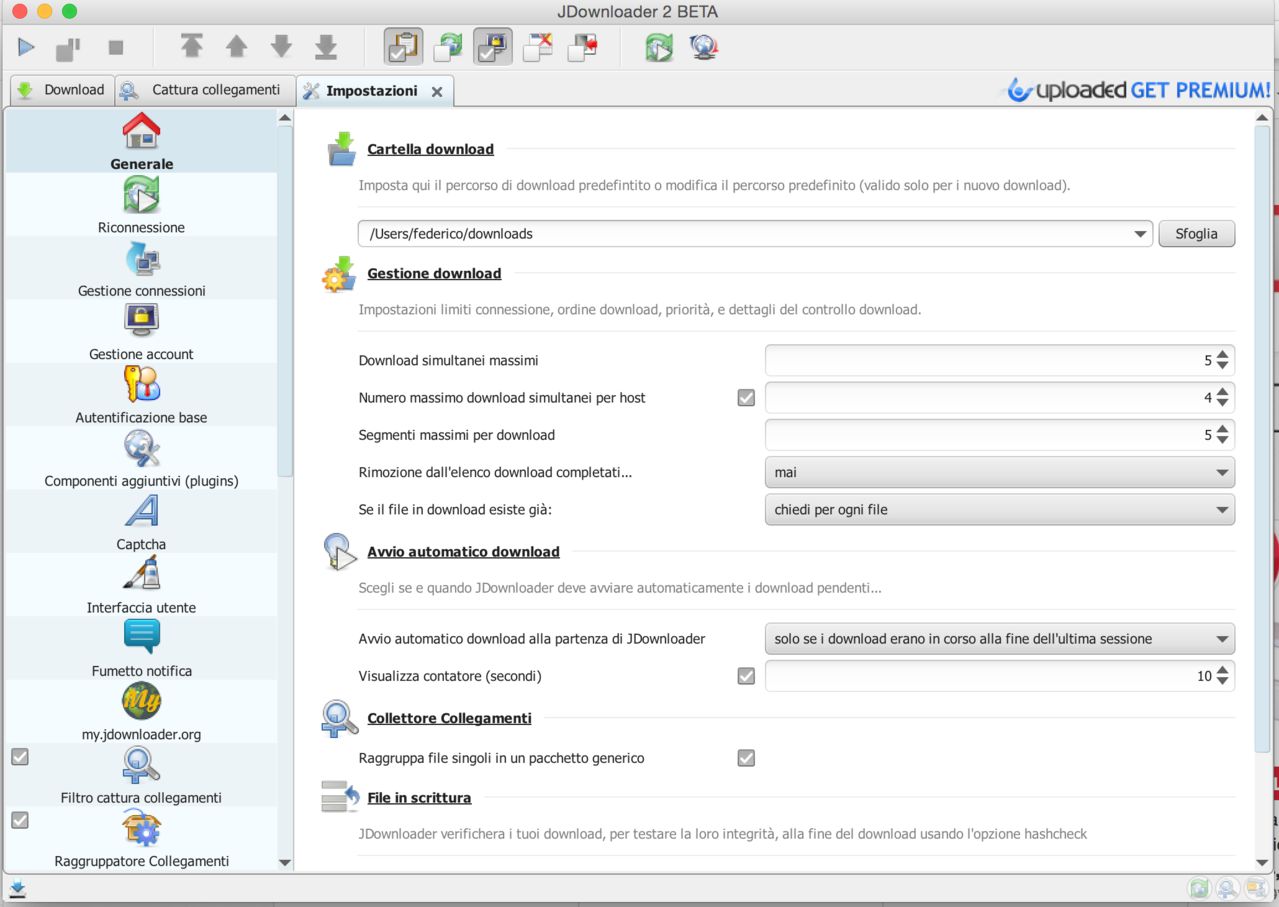Open the Fumetto notifica settings section
The image size is (1279, 907).
tap(141, 647)
